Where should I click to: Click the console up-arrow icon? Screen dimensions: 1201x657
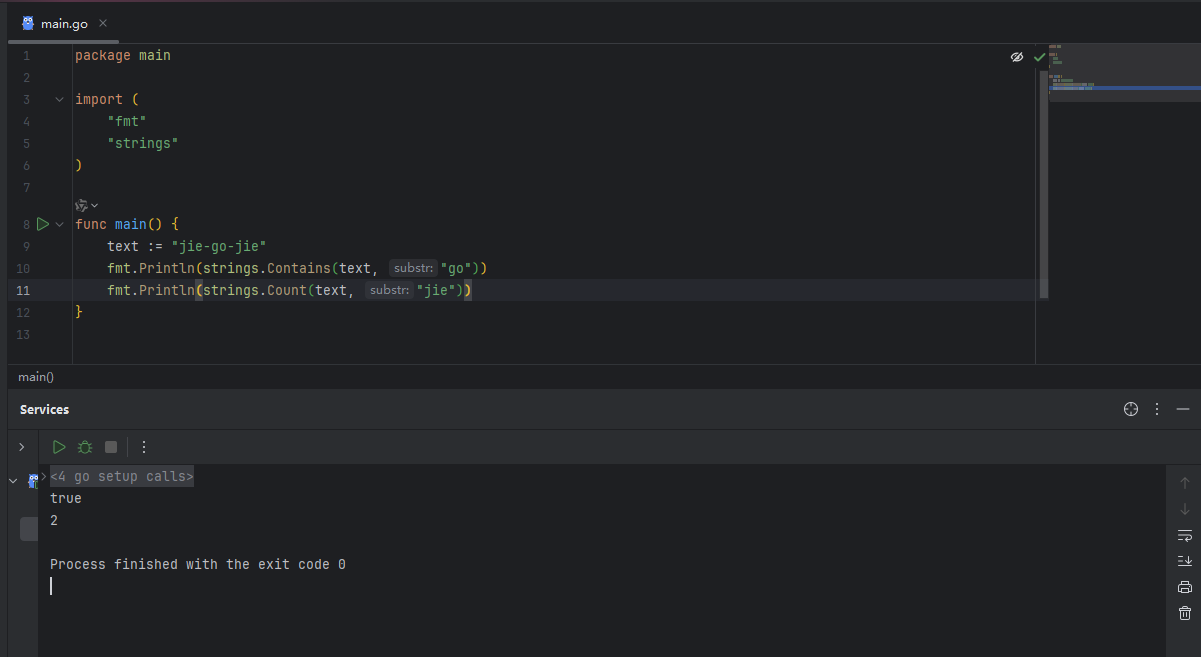tap(1185, 483)
